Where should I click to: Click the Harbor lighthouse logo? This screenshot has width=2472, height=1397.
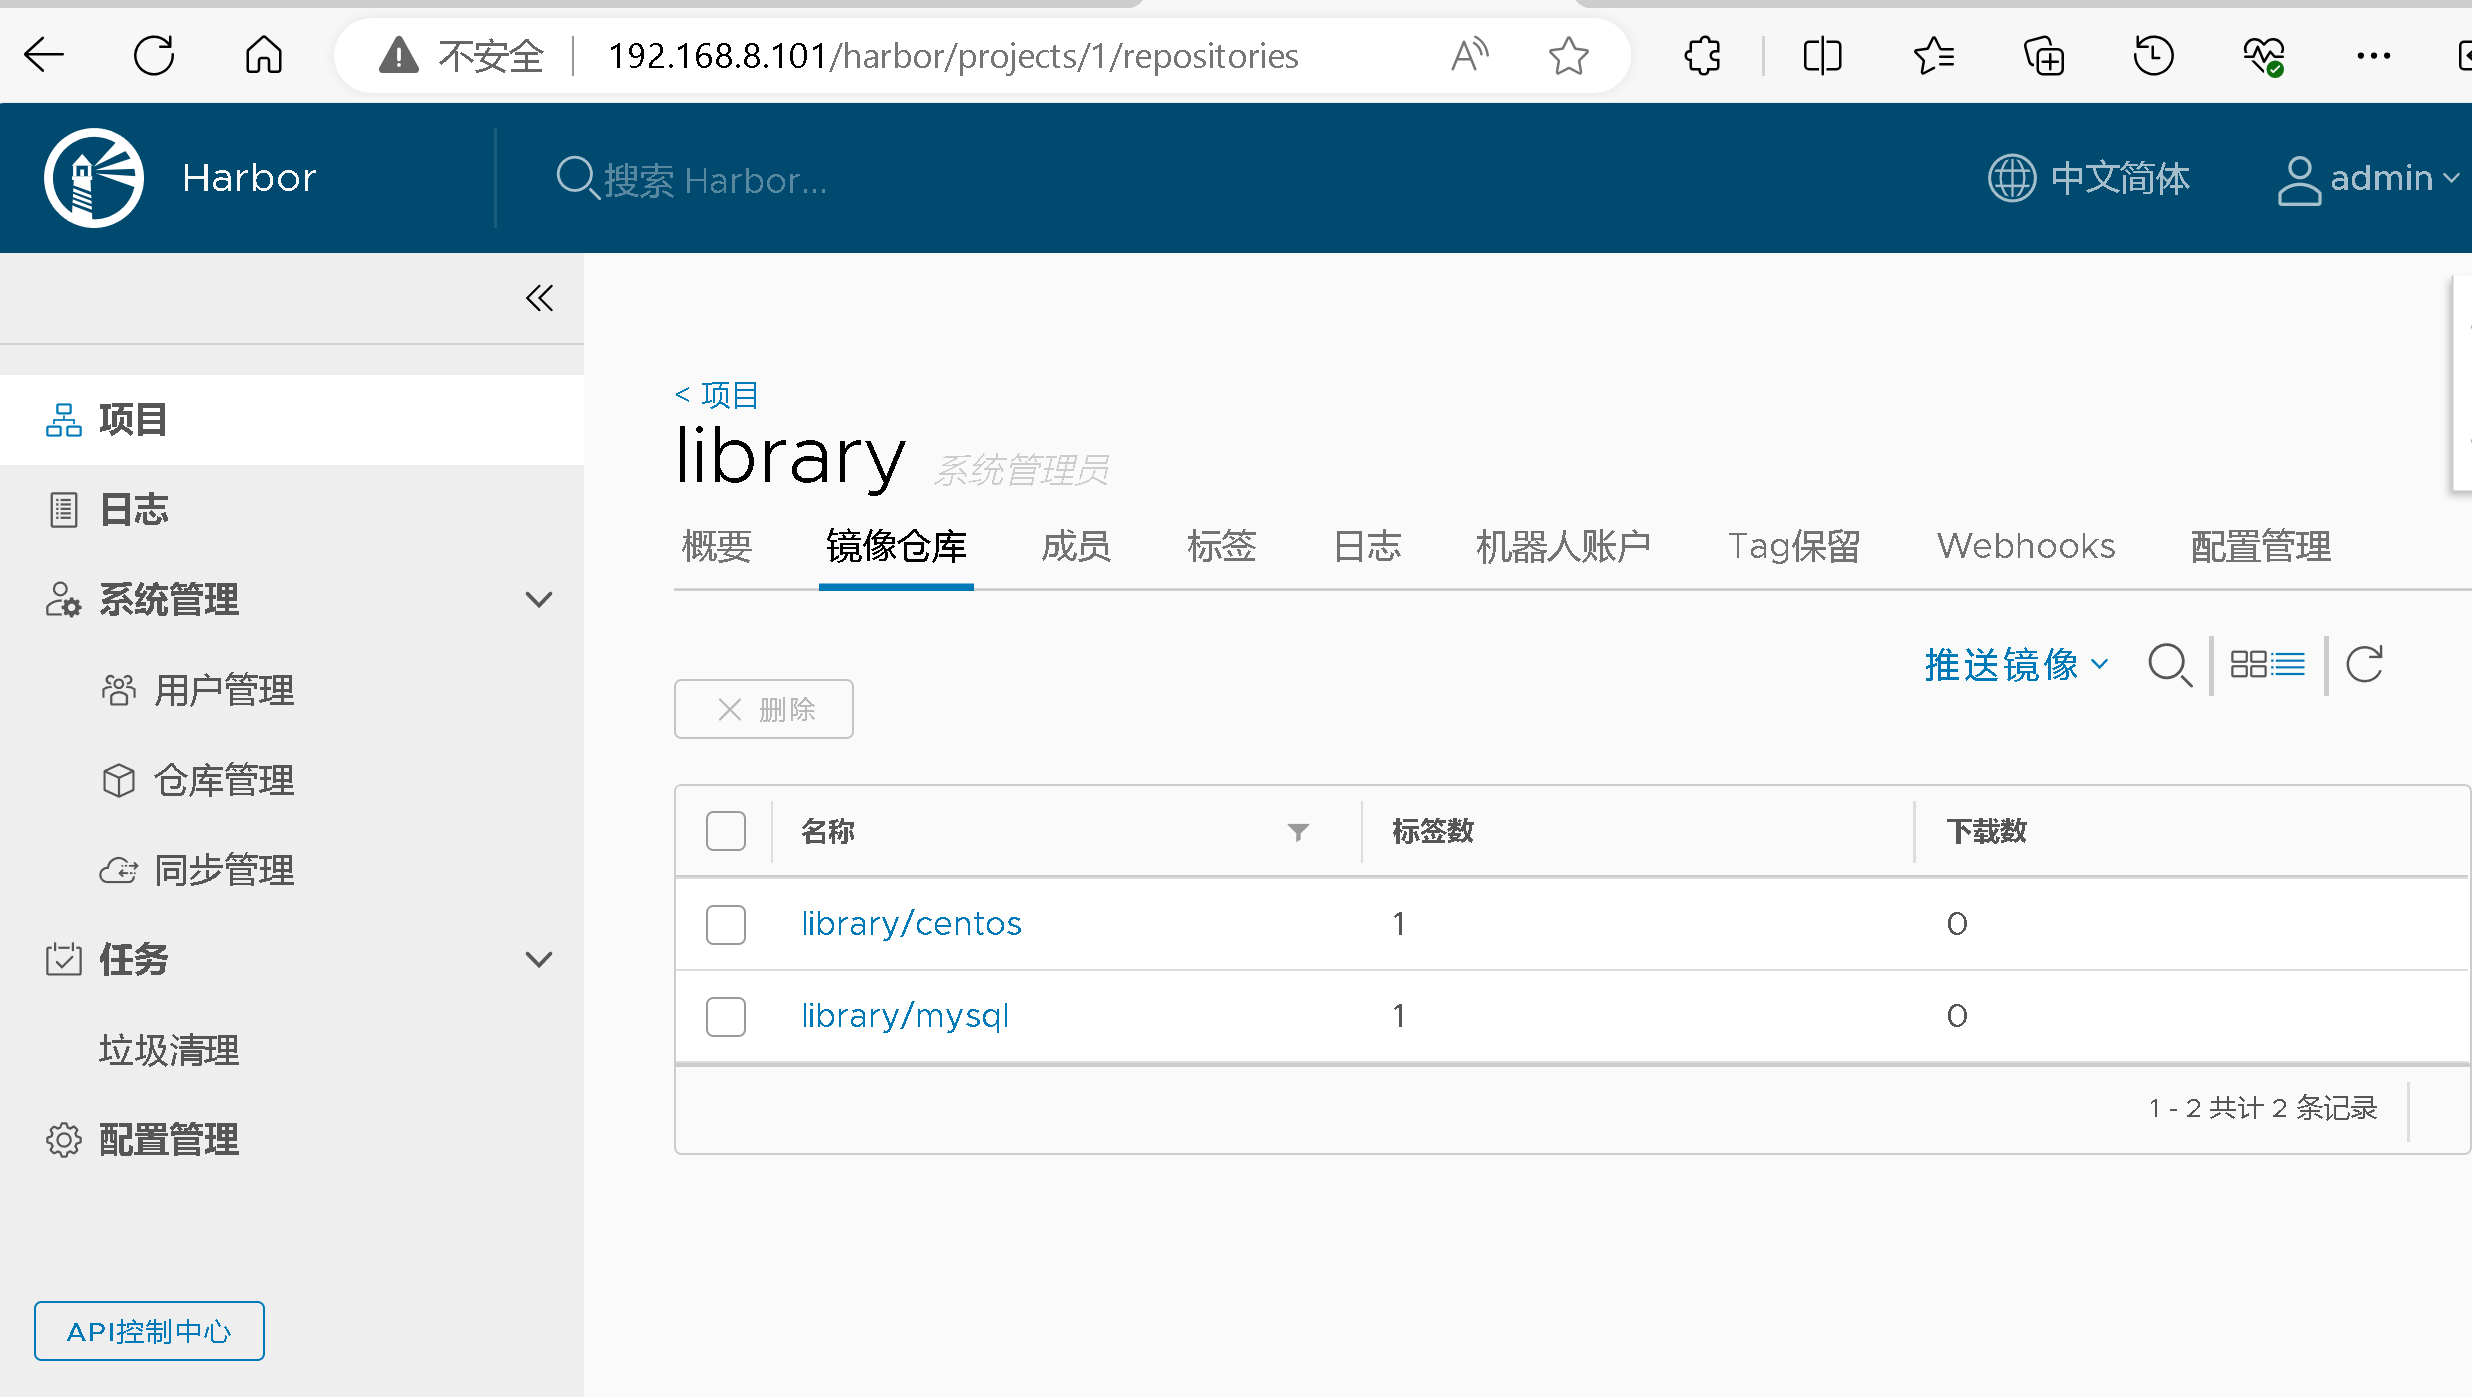94,178
